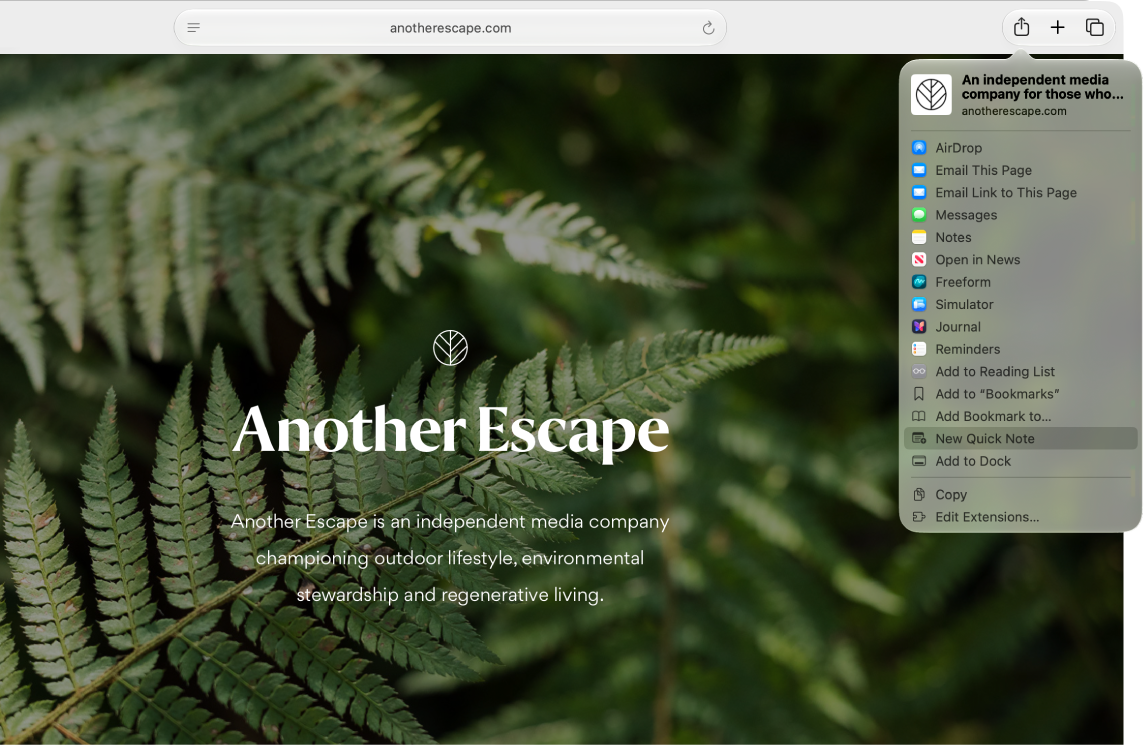Click the bookmark icon for Add to Bookmarks
The image size is (1146, 748).
tap(921, 394)
